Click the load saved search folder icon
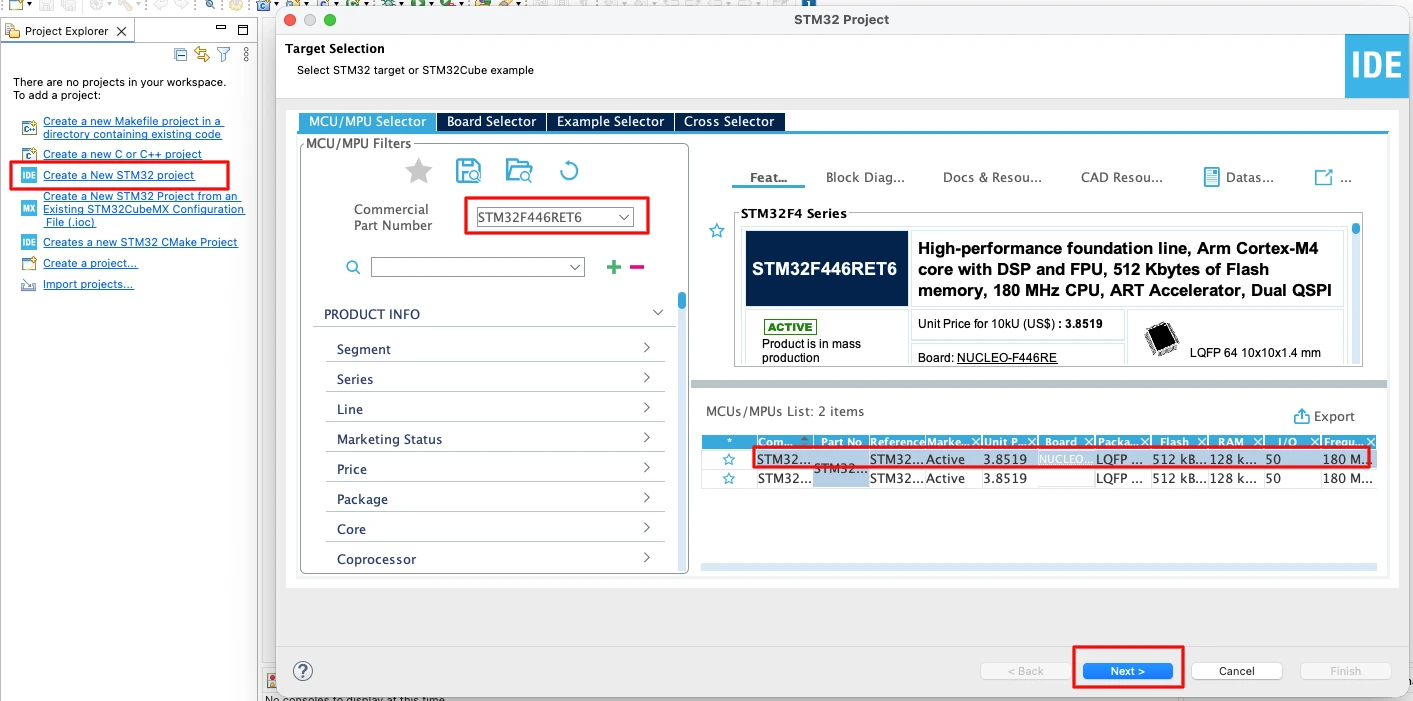Image resolution: width=1413 pixels, height=701 pixels. 519,171
